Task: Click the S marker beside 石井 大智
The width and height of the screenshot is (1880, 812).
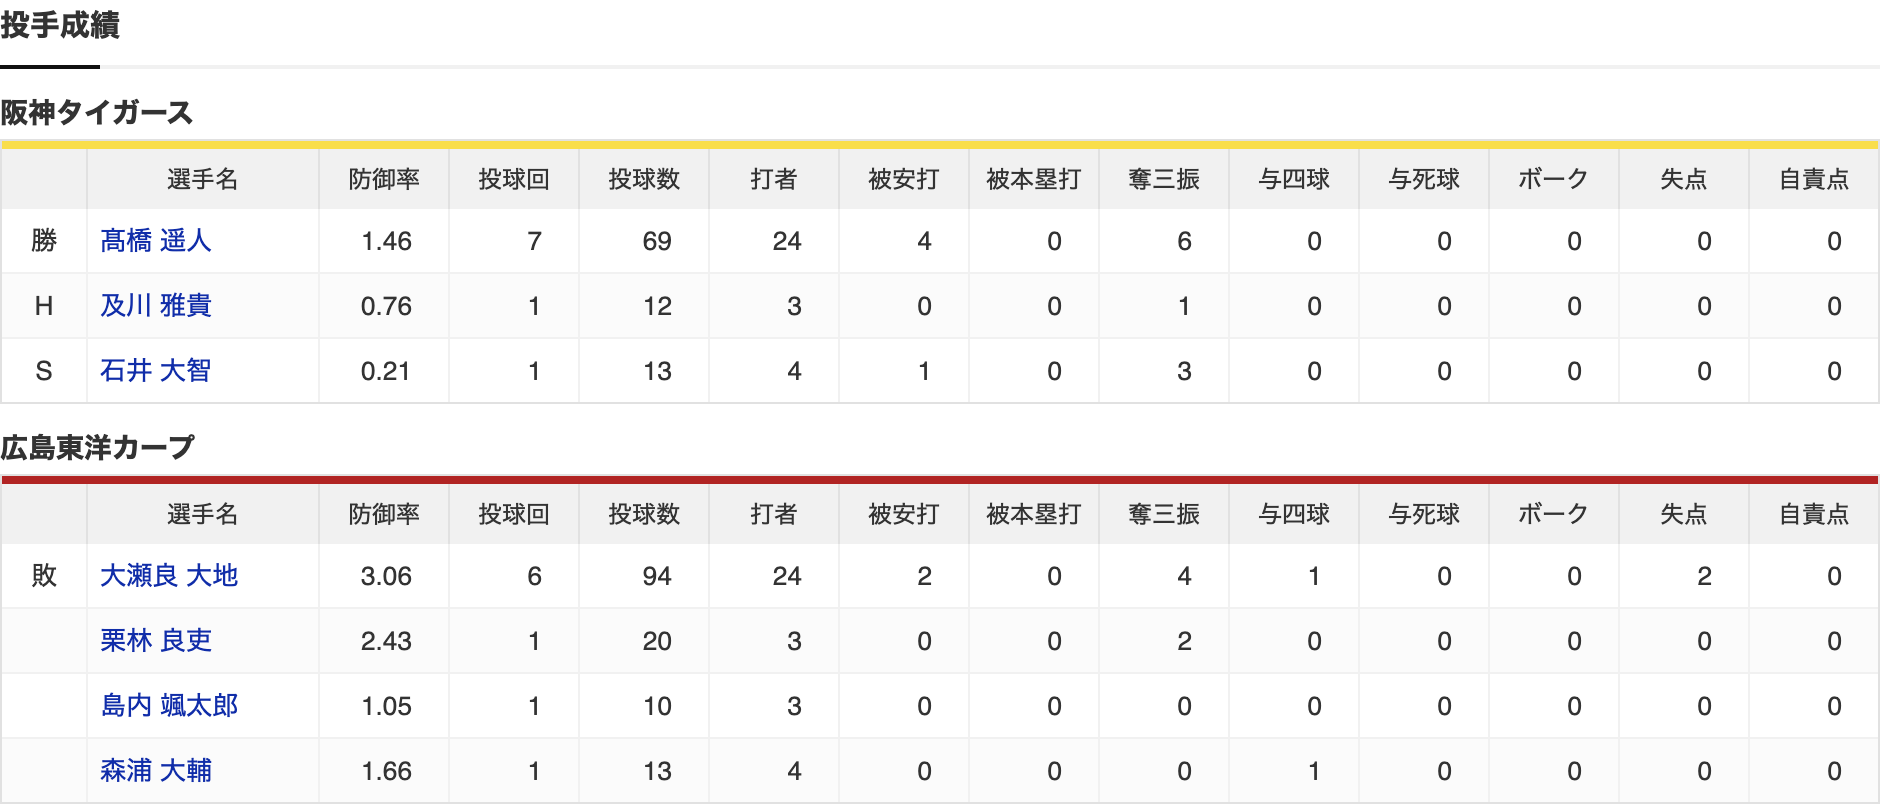Action: [x=44, y=371]
